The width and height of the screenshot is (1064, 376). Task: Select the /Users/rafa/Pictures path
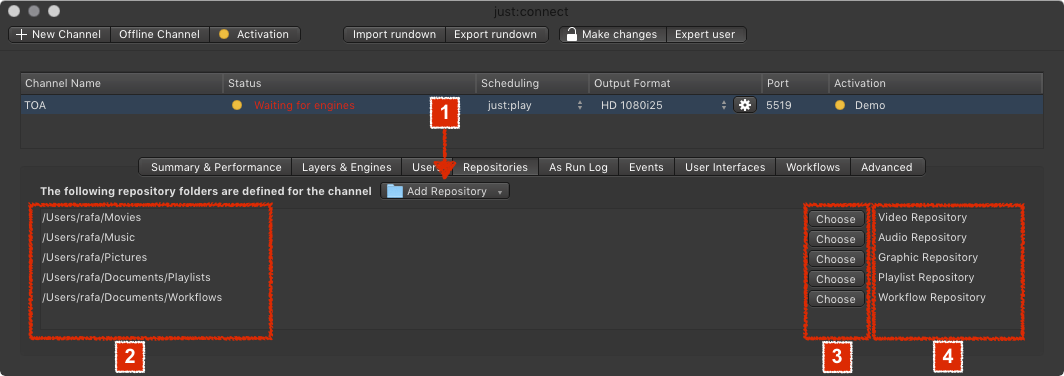coord(94,257)
